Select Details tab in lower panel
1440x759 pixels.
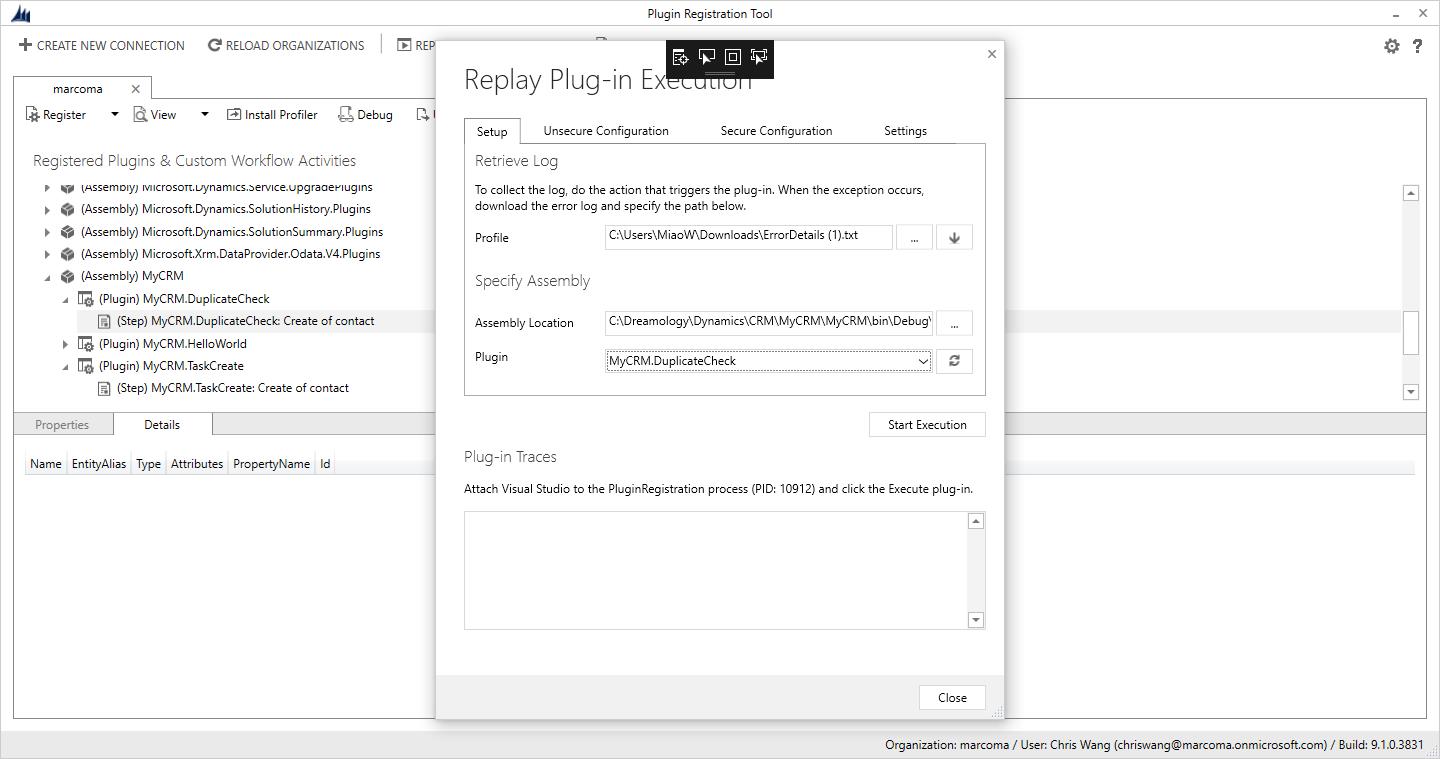(x=162, y=424)
